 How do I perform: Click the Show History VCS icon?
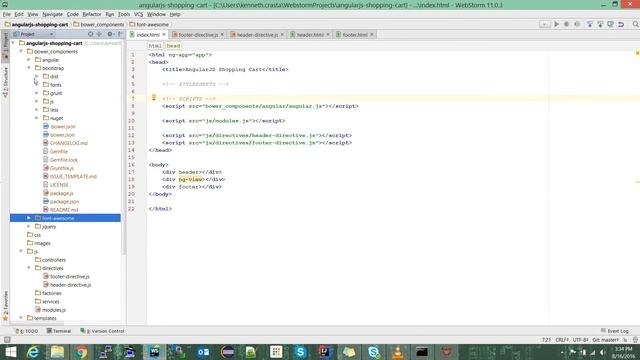point(610,24)
